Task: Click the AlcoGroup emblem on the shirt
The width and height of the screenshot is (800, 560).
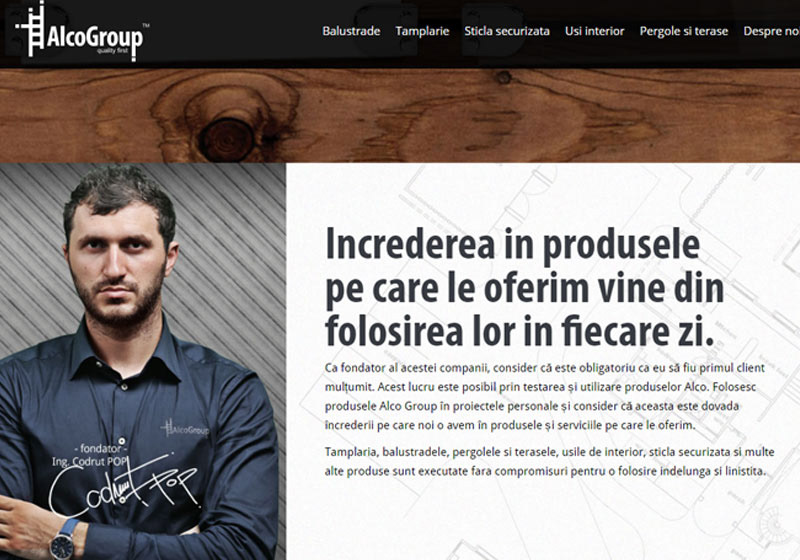Action: click(x=185, y=429)
